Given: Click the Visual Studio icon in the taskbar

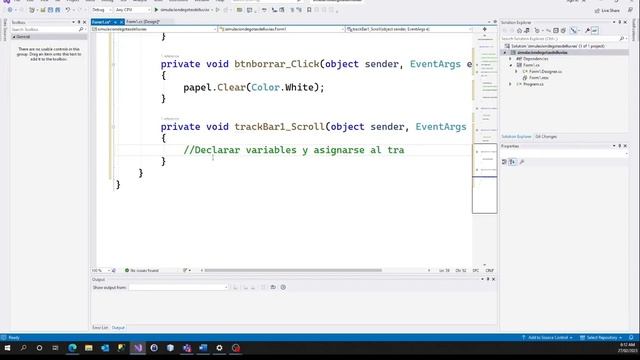Looking at the screenshot, I should (x=138, y=348).
